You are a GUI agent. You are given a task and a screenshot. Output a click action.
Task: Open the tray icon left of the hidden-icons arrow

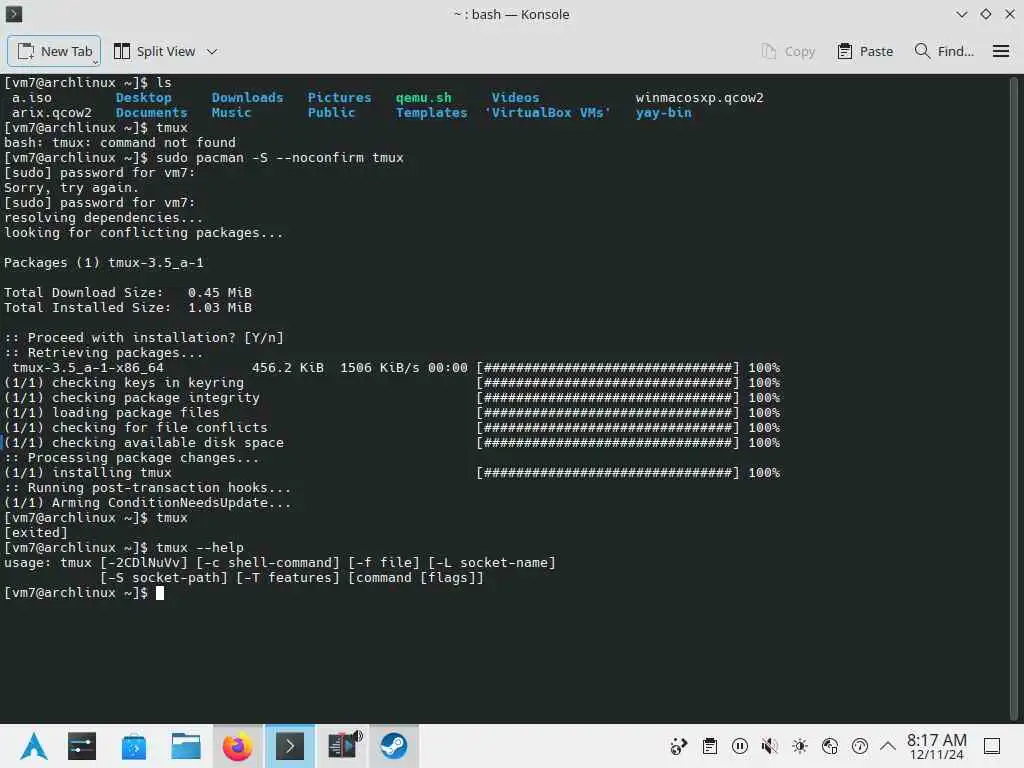tap(860, 746)
